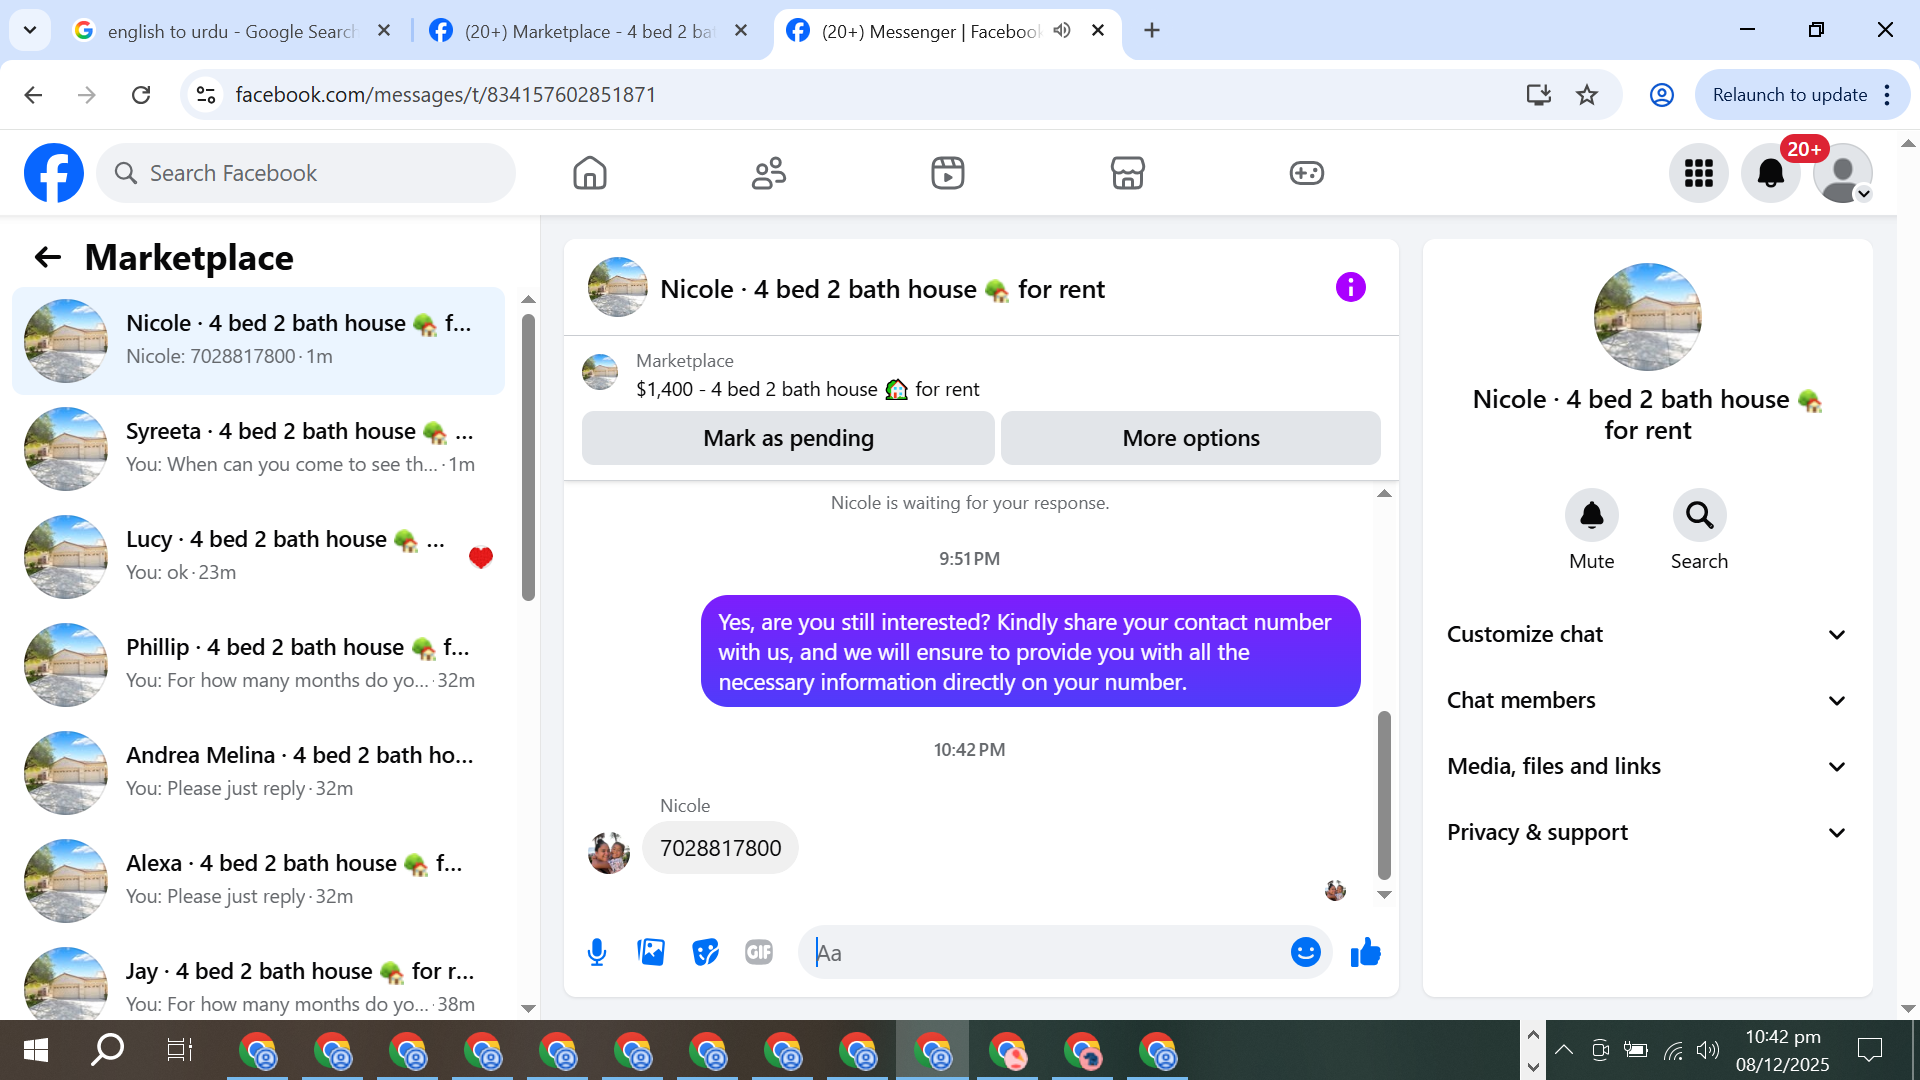Mute the conversation with the bell icon
The image size is (1920, 1080).
click(1591, 515)
